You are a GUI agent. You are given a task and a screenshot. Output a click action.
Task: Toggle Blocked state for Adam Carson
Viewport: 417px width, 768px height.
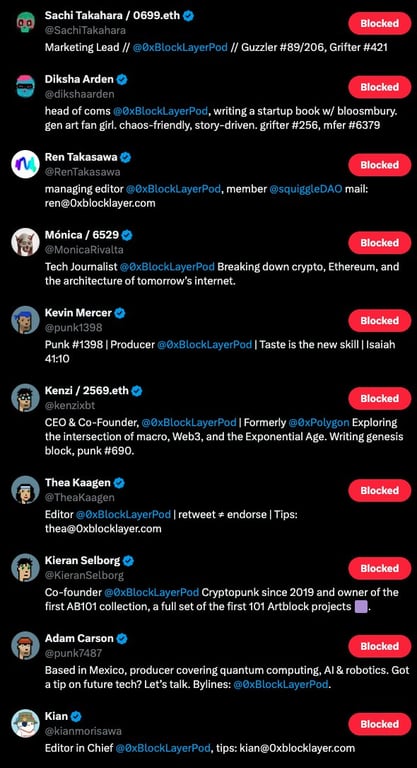pos(379,646)
